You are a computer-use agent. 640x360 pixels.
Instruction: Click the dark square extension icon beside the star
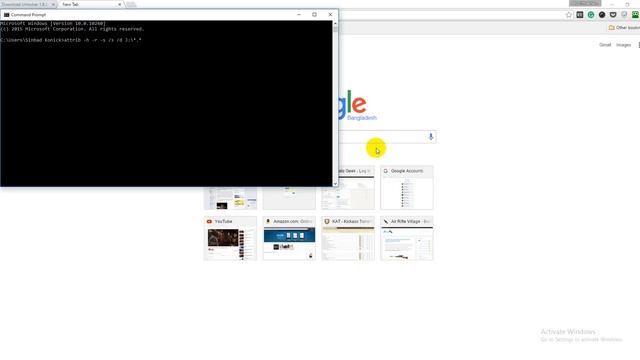click(580, 15)
